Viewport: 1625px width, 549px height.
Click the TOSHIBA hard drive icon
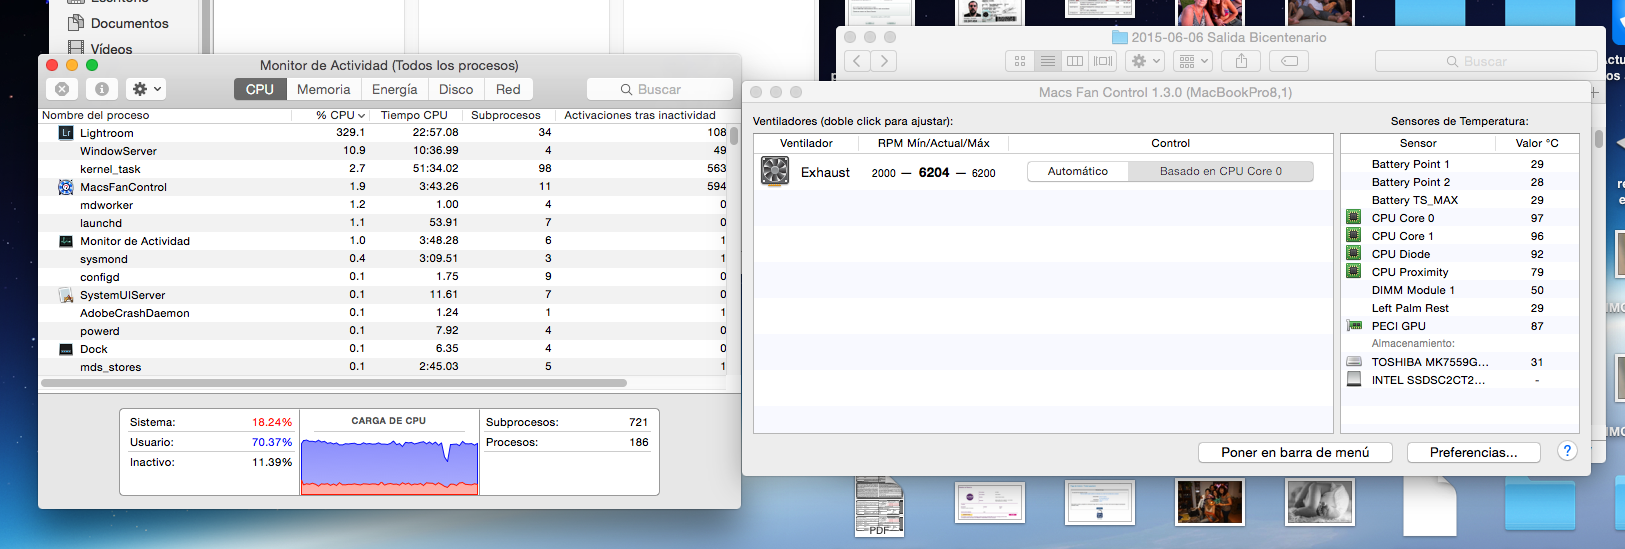pos(1354,361)
